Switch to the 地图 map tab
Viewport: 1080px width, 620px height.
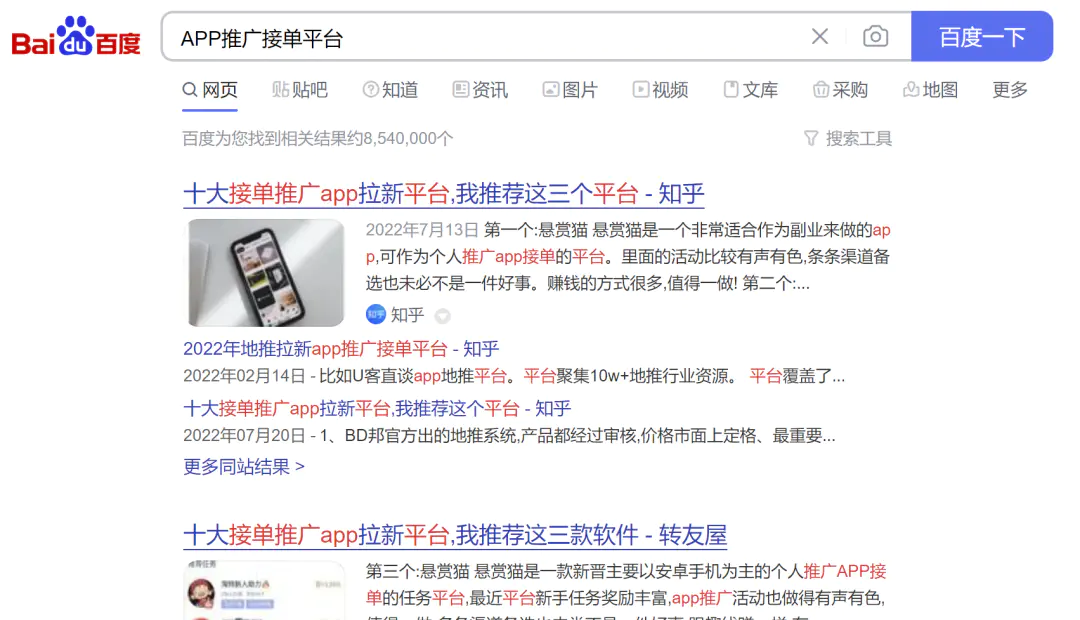pyautogui.click(x=931, y=90)
